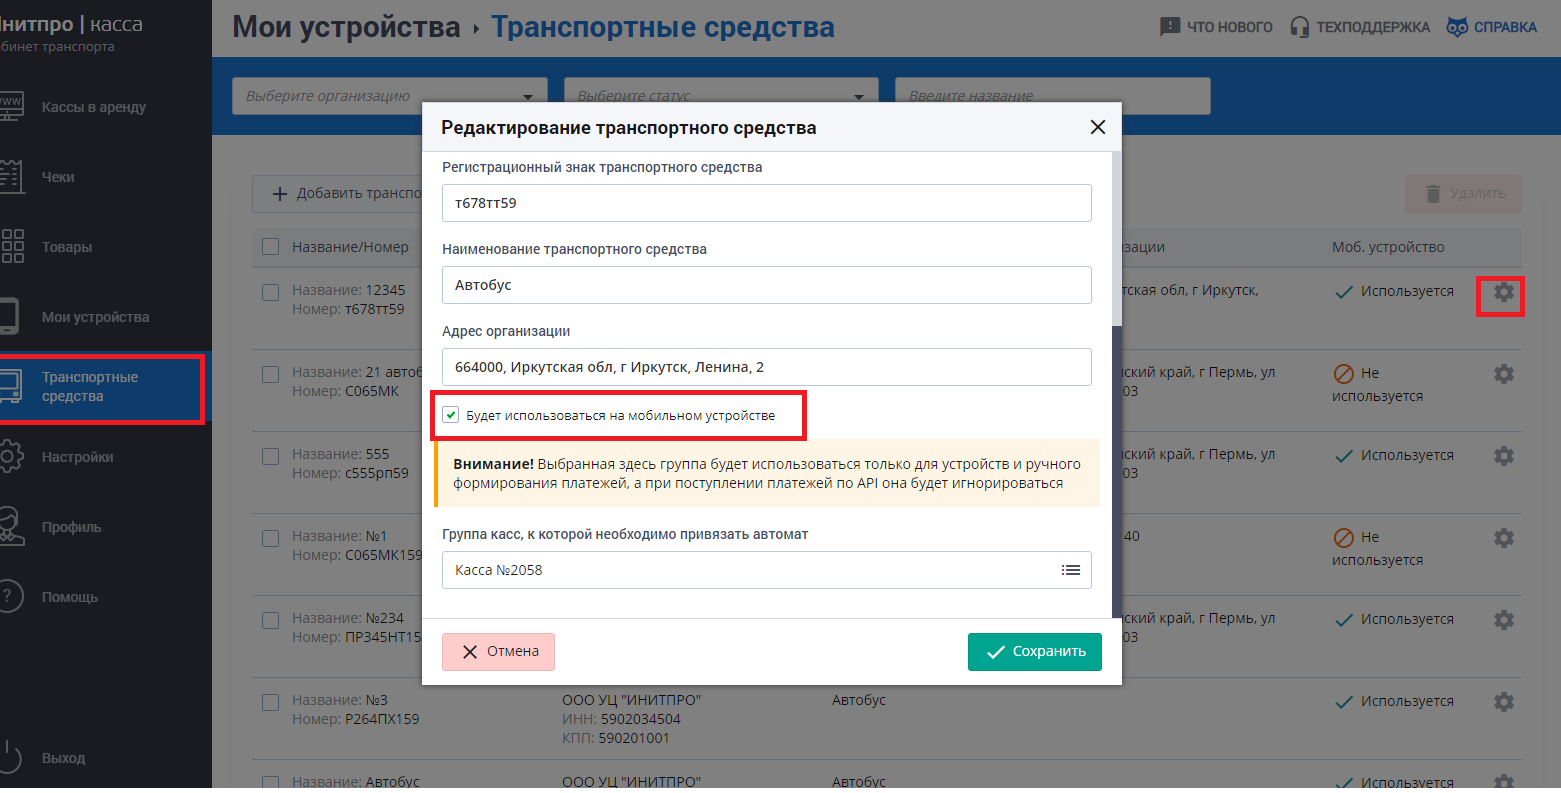Open the Что нового announcements icon
The image size is (1561, 793).
(x=1170, y=27)
